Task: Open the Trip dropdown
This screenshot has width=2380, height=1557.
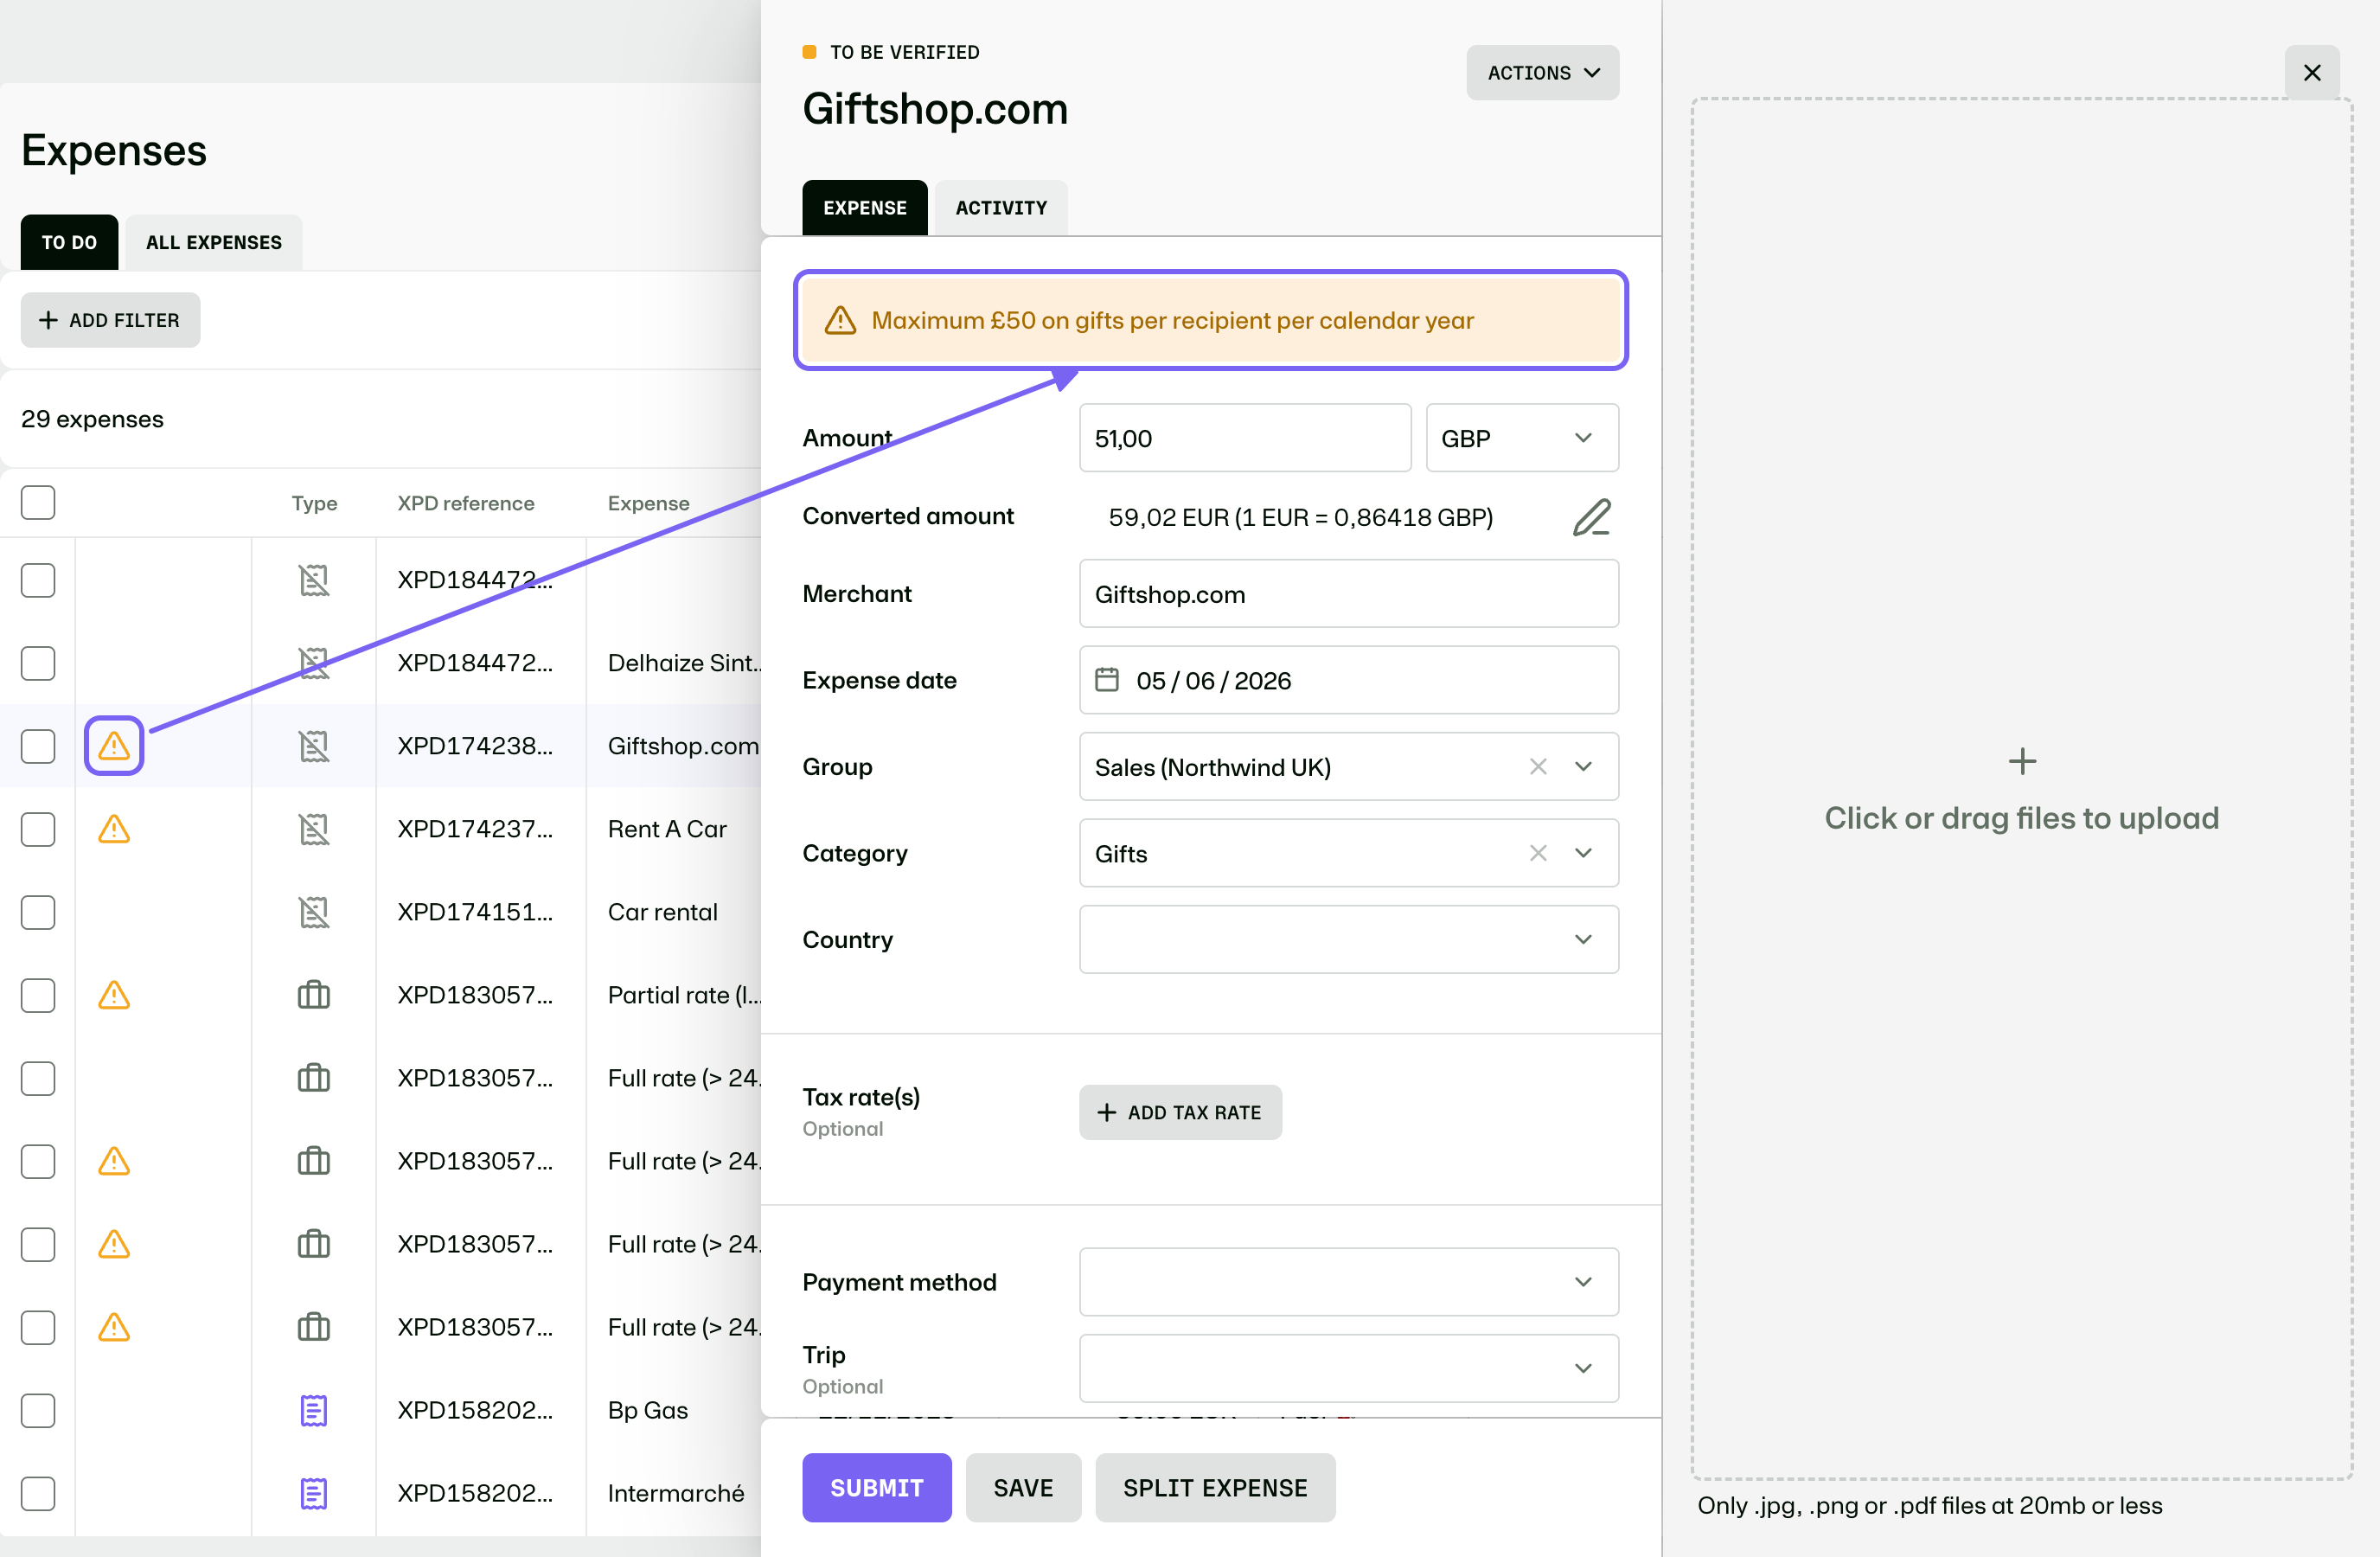Action: coord(1349,1368)
